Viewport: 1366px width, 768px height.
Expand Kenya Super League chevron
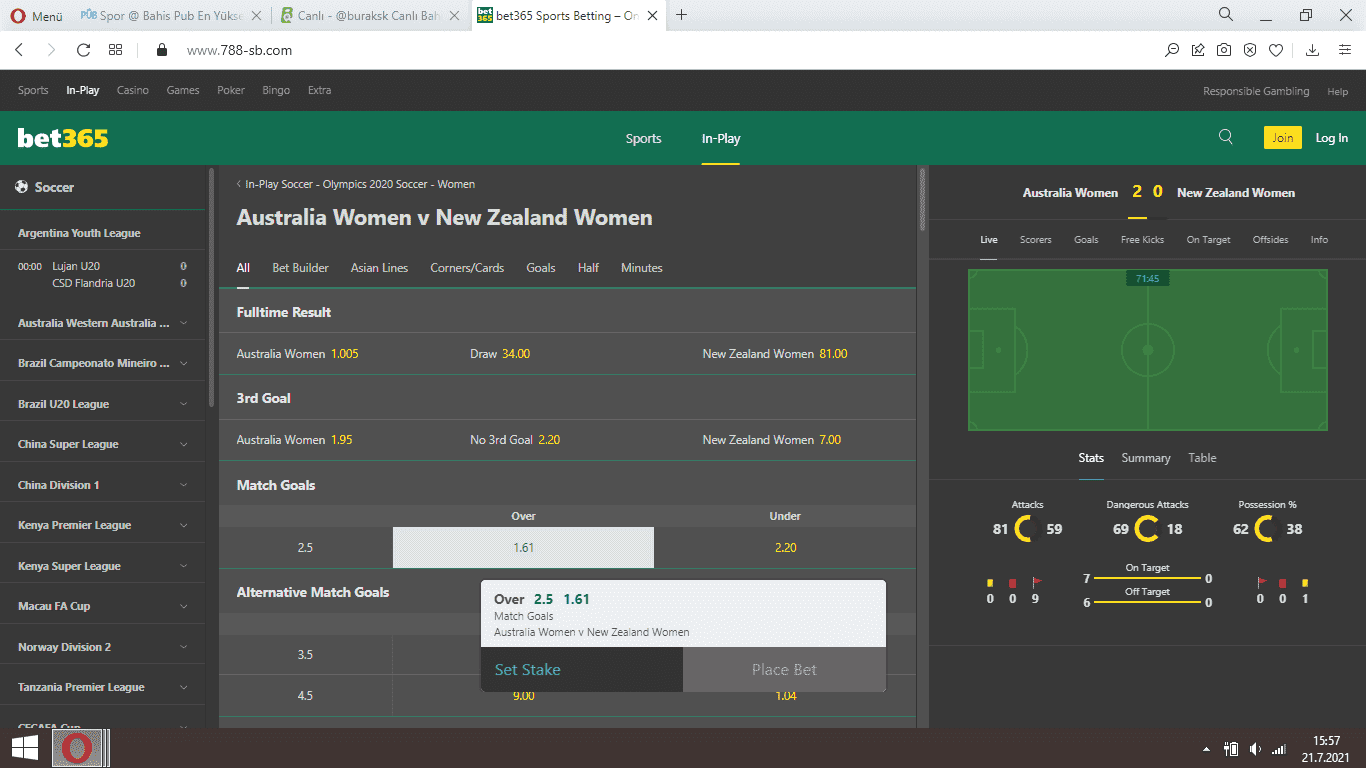click(x=184, y=566)
